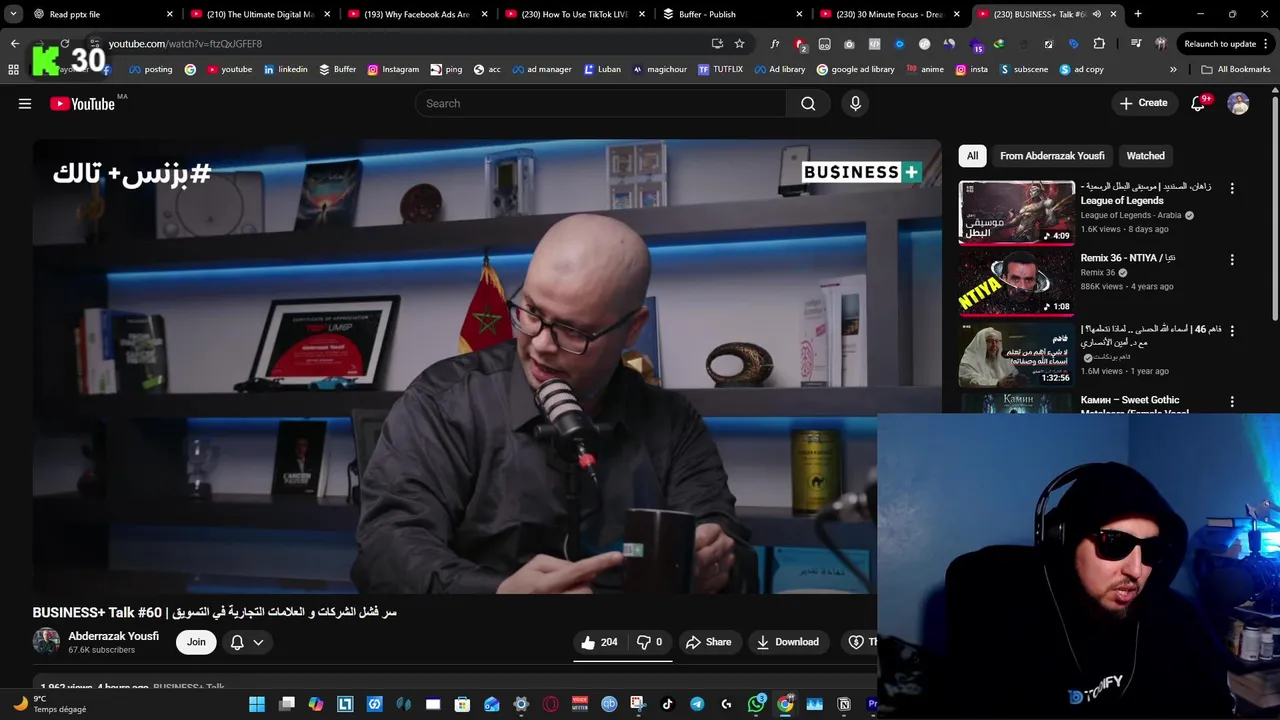
Task: Open the youtube bookmark
Action: coord(229,70)
